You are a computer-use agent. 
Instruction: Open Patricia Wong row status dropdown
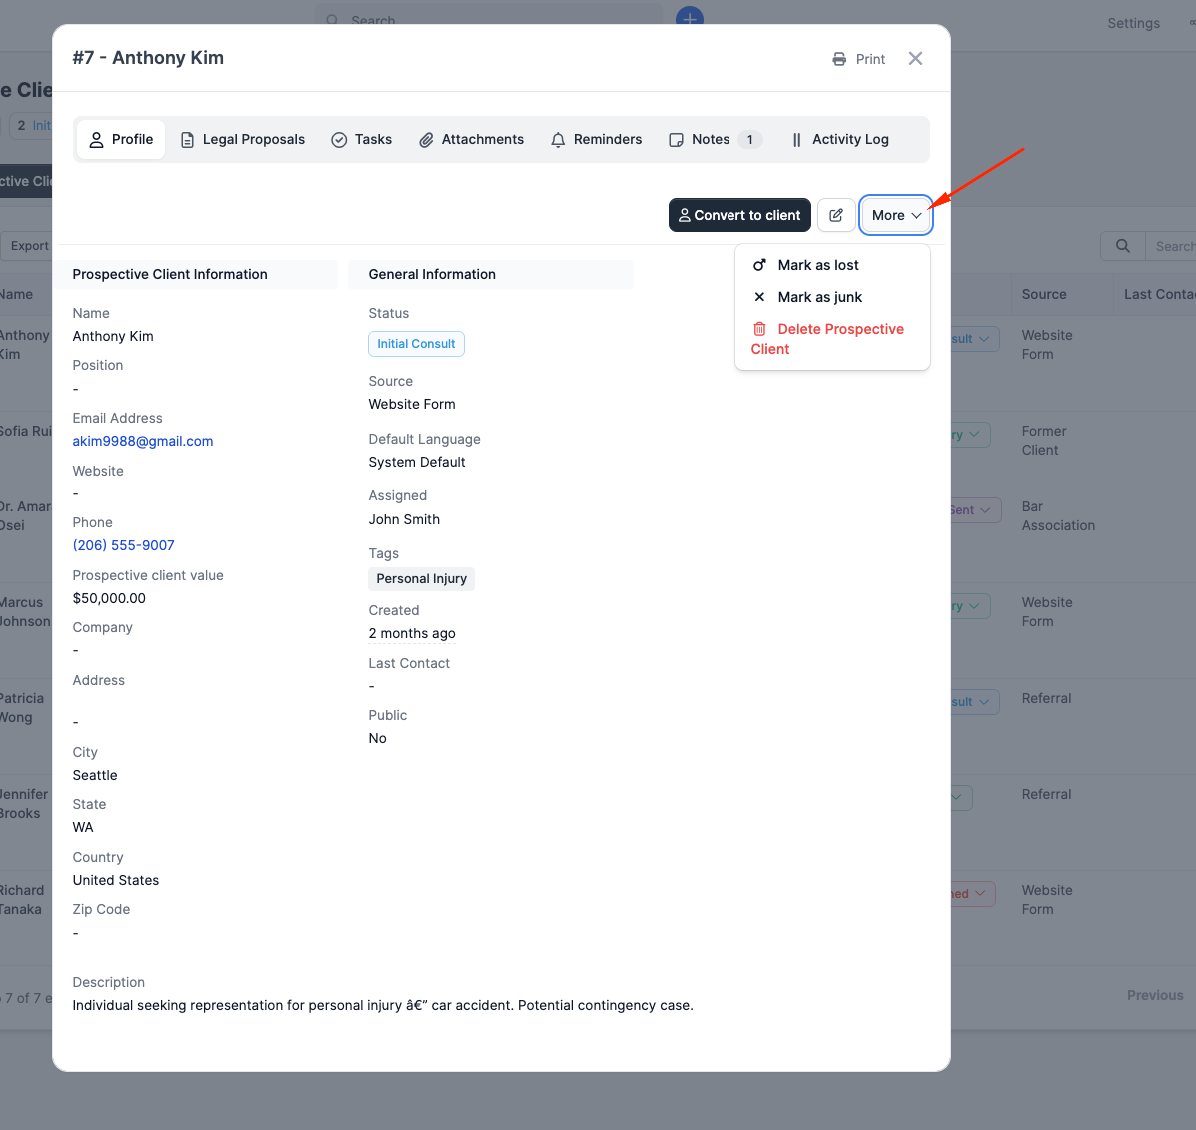(974, 702)
